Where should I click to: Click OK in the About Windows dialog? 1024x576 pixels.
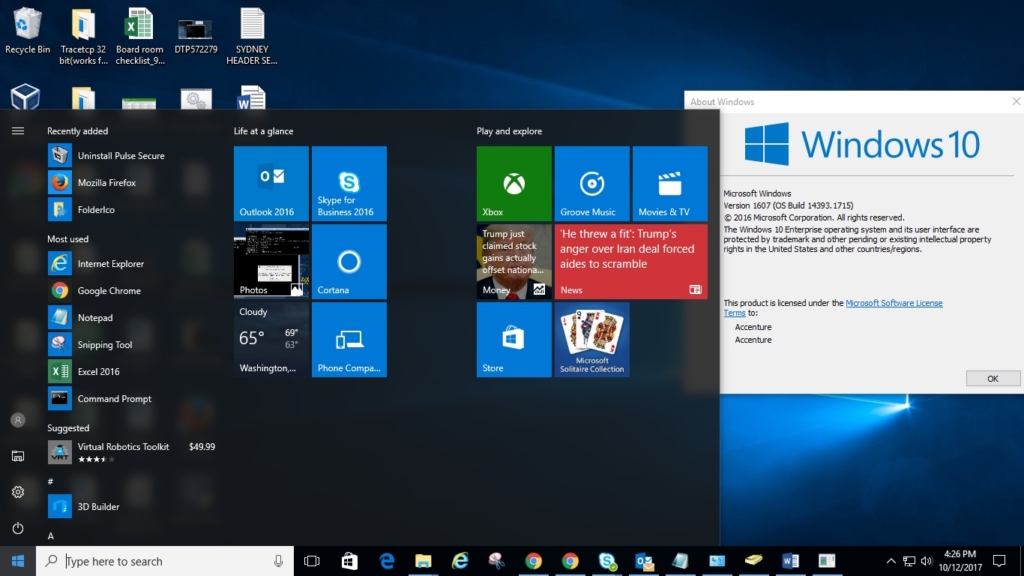point(992,378)
